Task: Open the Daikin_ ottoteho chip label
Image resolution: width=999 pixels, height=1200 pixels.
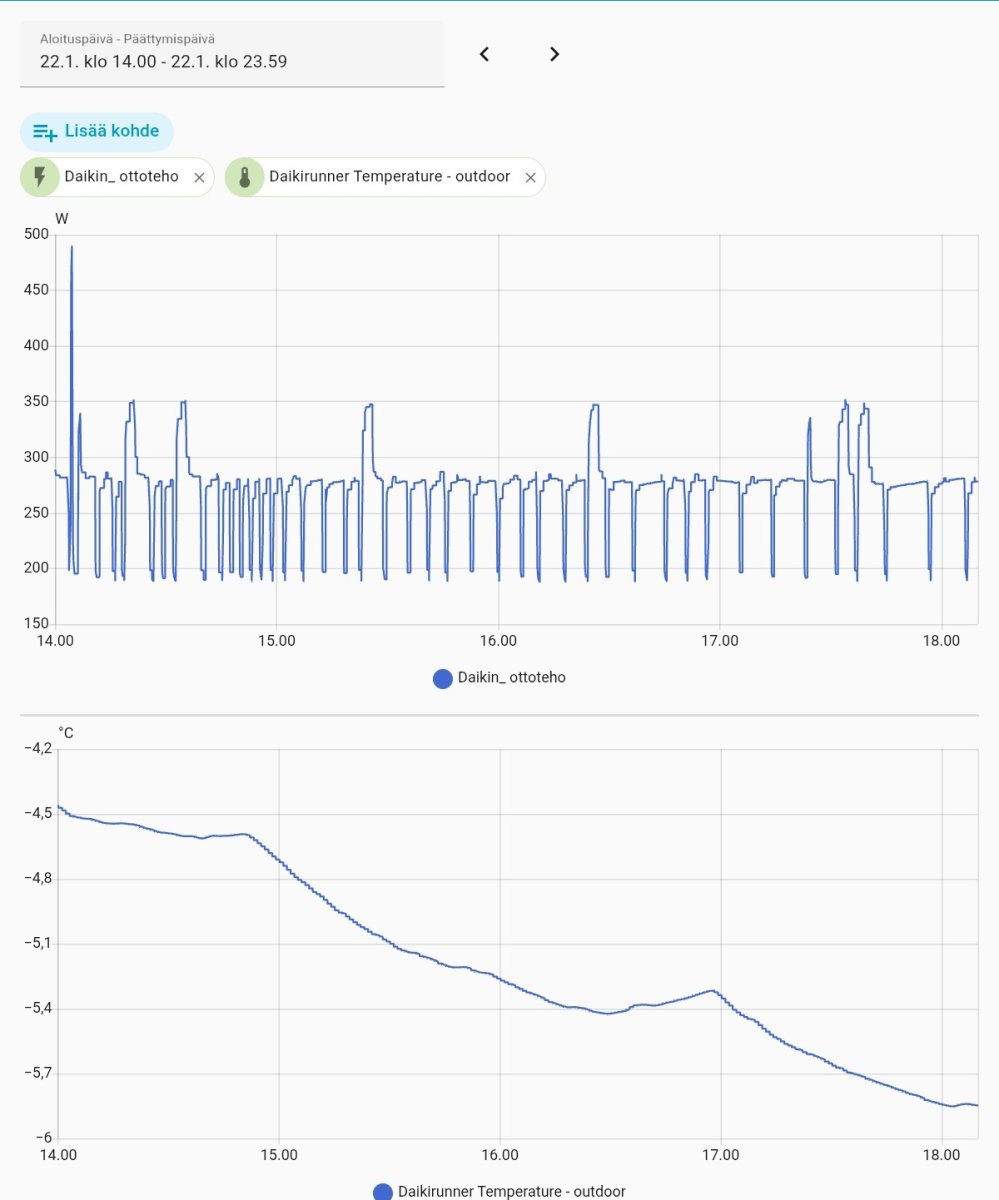Action: tap(121, 177)
